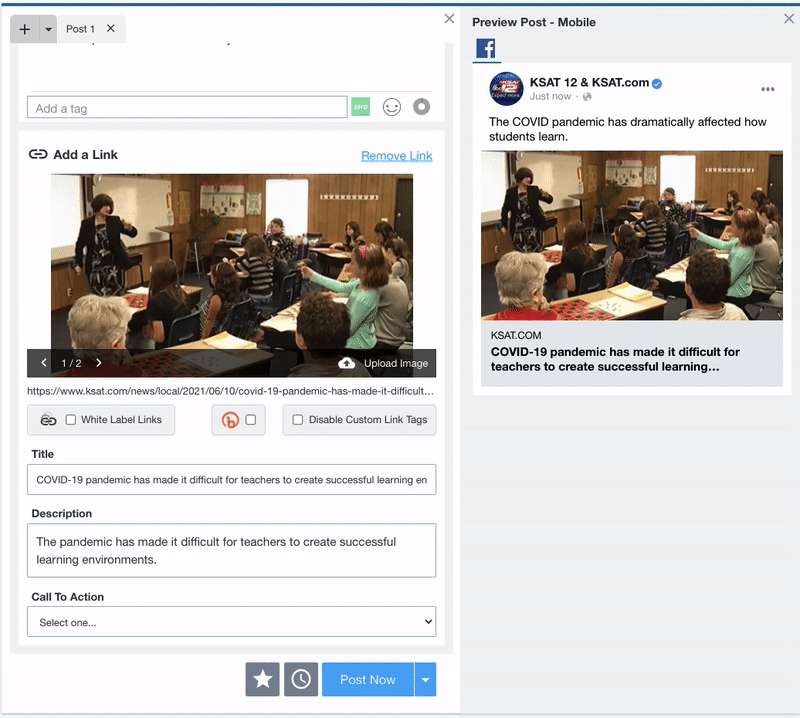Viewport: 800px width, 718px height.
Task: Check Disable Custom Link Tags
Action: tap(297, 419)
